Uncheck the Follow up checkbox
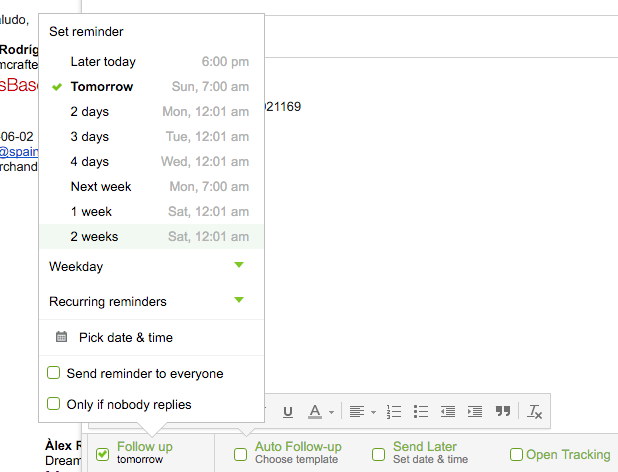This screenshot has height=472, width=618. [102, 454]
